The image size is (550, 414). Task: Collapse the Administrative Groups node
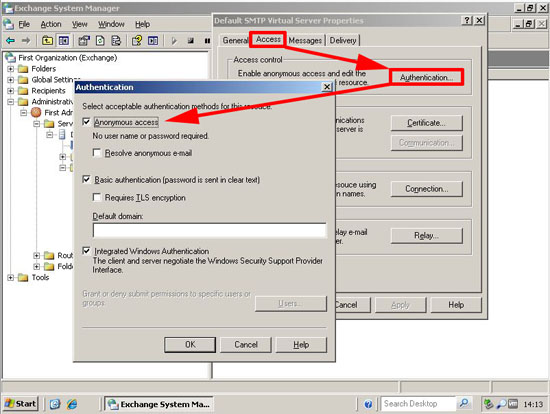pyautogui.click(x=11, y=101)
